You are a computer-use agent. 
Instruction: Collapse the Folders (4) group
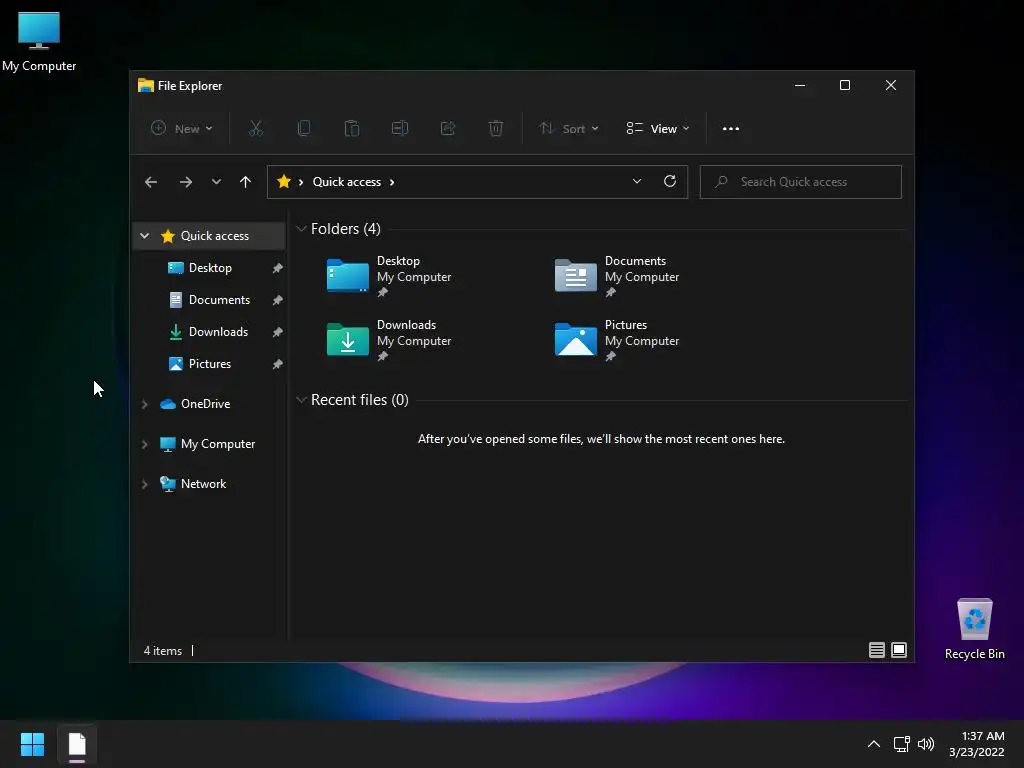301,229
